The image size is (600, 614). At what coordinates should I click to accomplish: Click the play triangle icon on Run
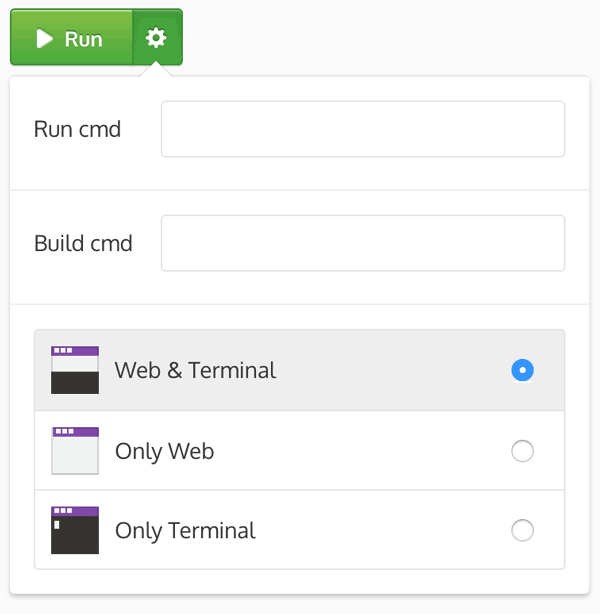pos(44,39)
